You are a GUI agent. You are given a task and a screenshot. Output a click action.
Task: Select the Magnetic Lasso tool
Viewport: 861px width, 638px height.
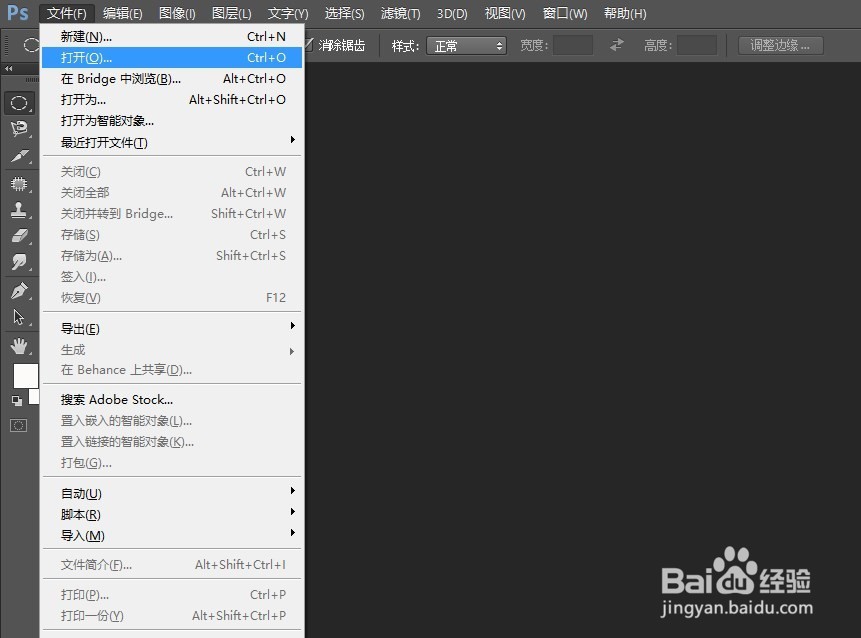click(x=19, y=129)
